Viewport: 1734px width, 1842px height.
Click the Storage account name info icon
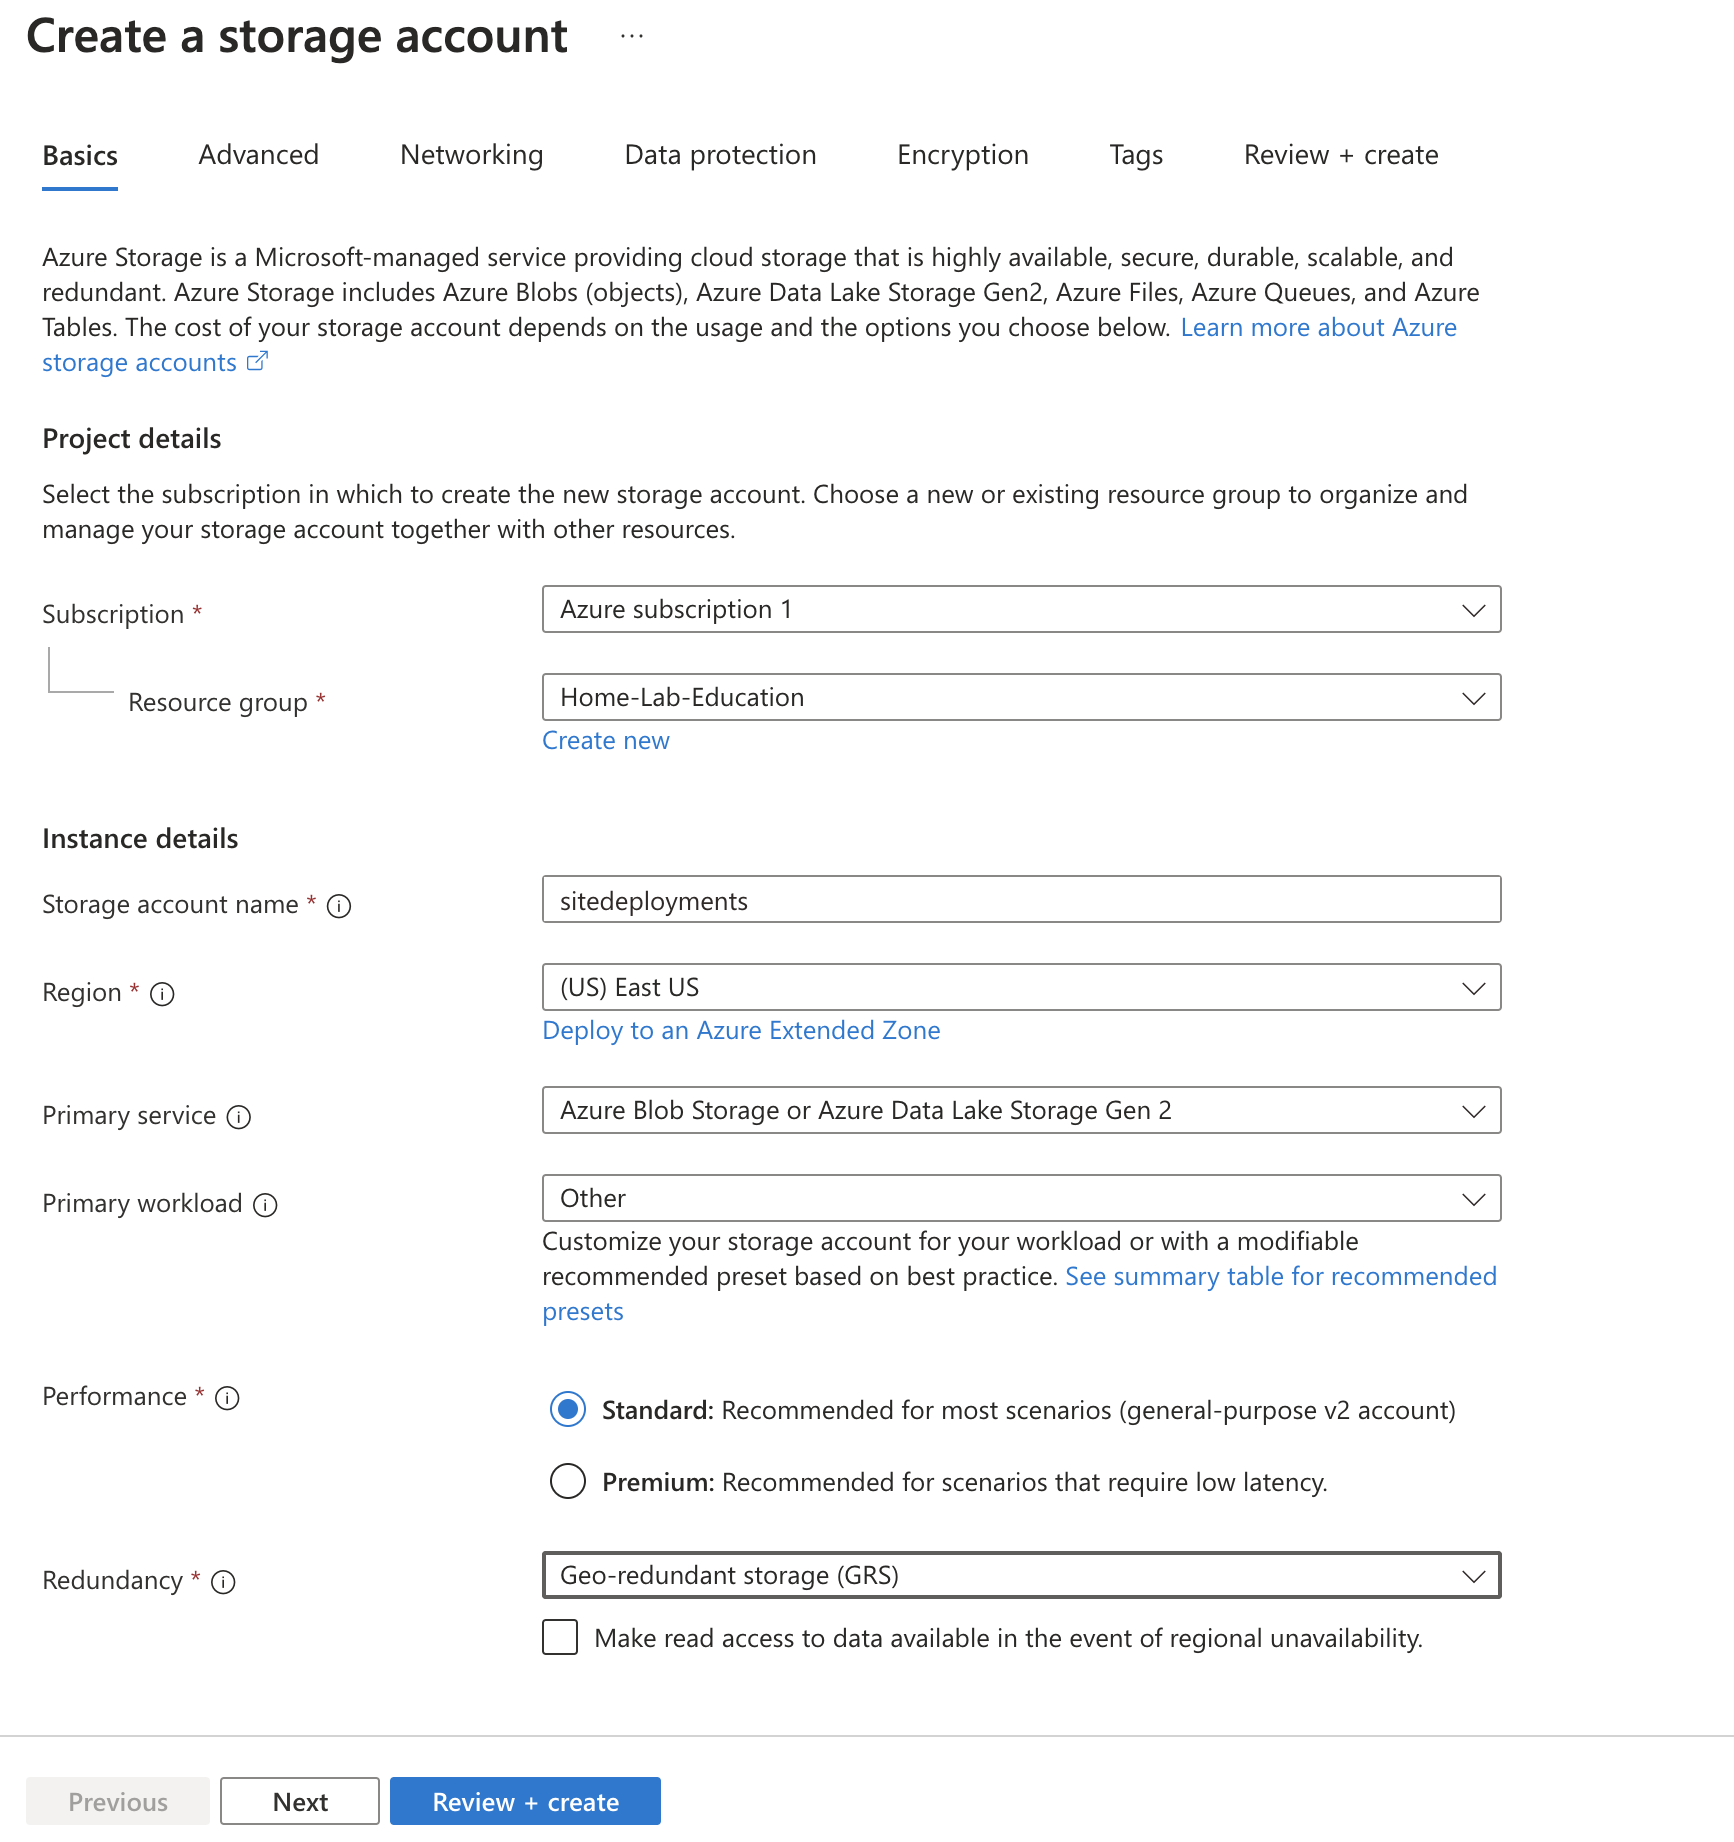tap(340, 906)
